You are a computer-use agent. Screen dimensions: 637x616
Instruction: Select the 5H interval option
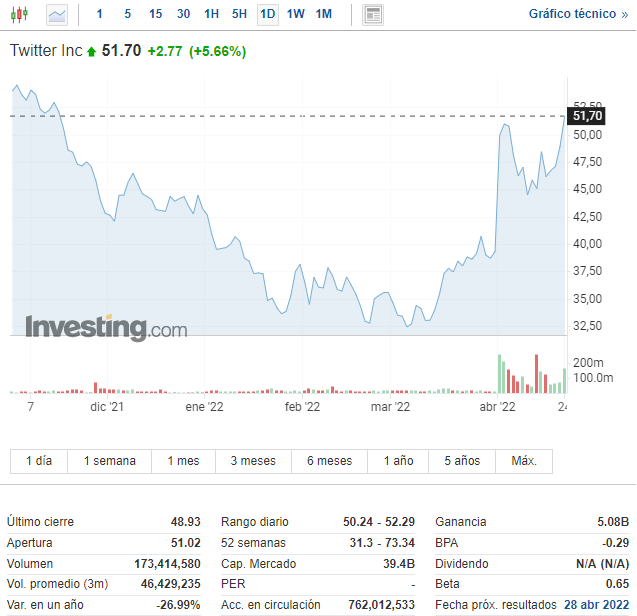(x=239, y=14)
